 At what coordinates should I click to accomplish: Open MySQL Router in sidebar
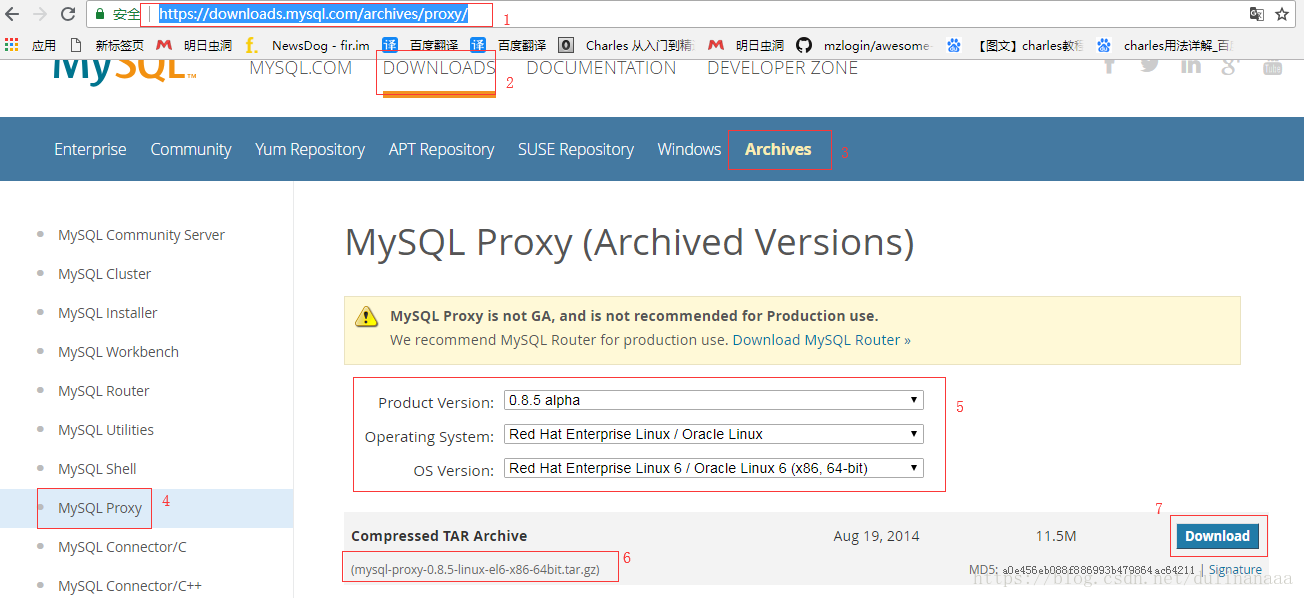(x=104, y=391)
